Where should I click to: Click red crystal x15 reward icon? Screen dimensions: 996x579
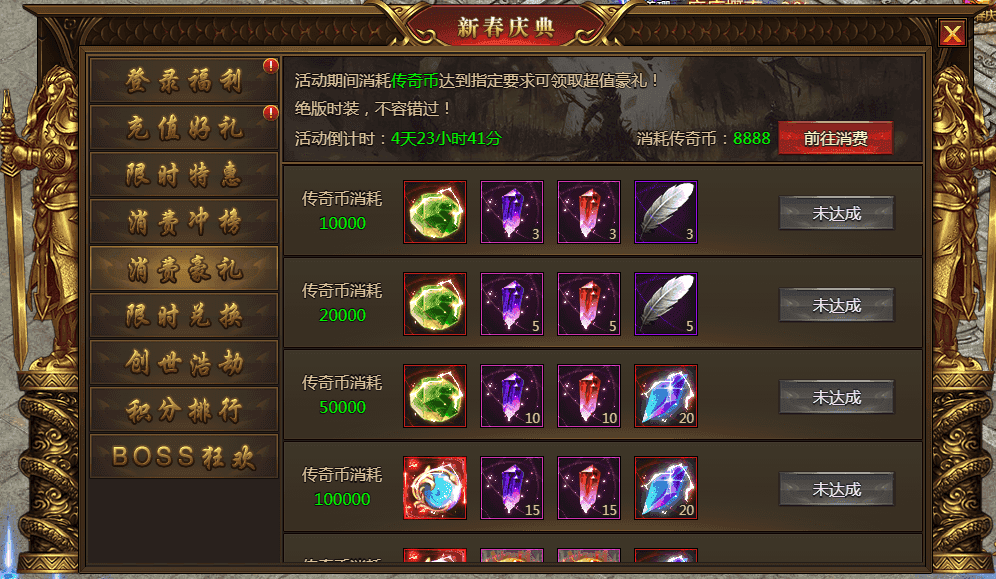point(589,488)
